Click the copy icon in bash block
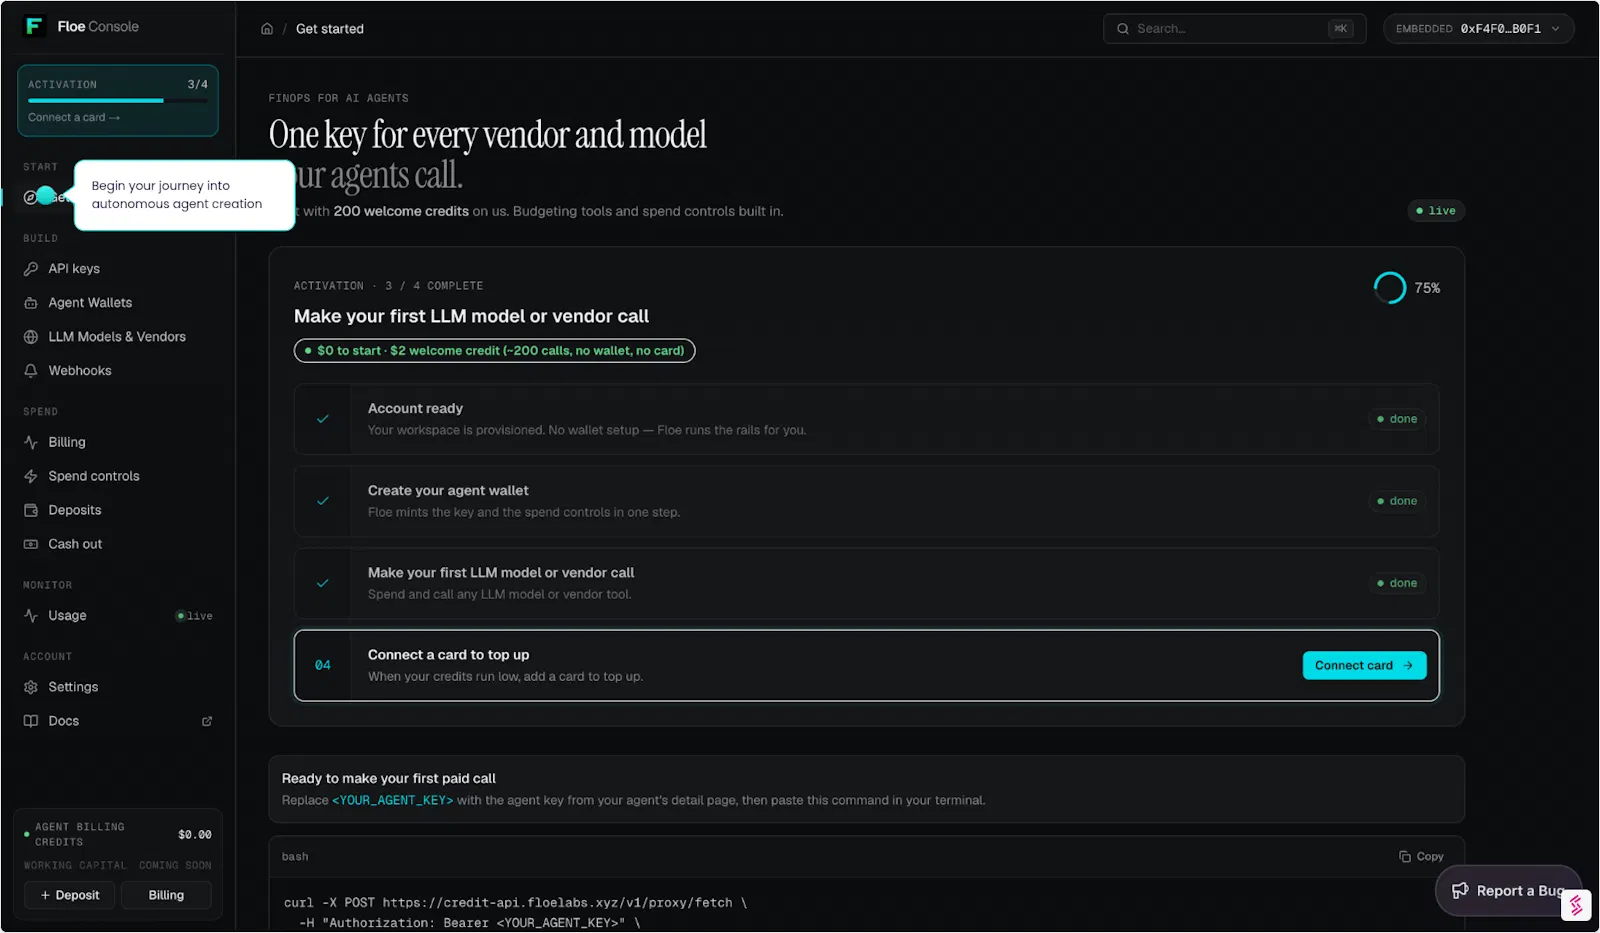This screenshot has width=1600, height=933. click(1405, 857)
